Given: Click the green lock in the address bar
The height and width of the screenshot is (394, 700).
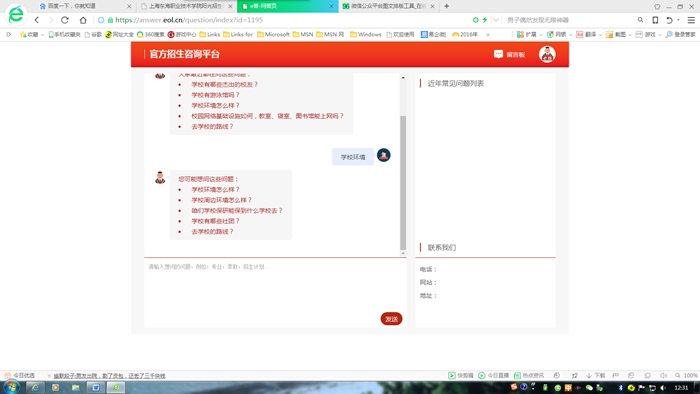Looking at the screenshot, I should [x=110, y=20].
